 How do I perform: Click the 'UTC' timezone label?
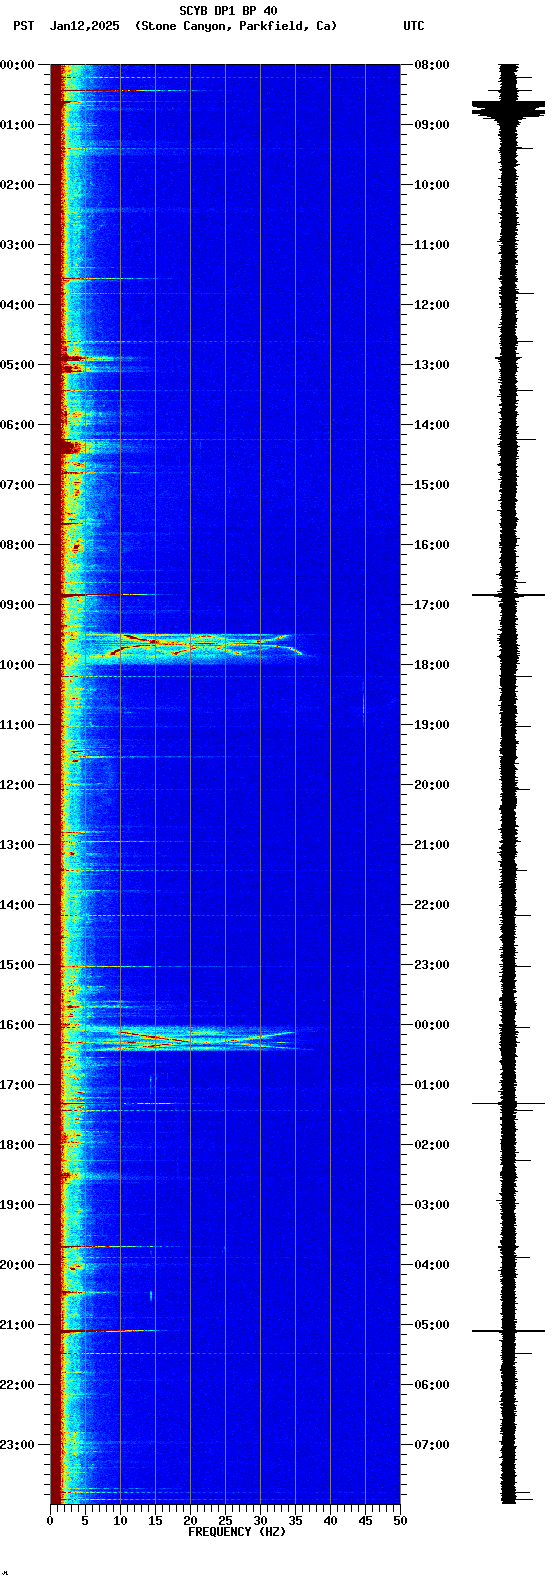[x=414, y=26]
